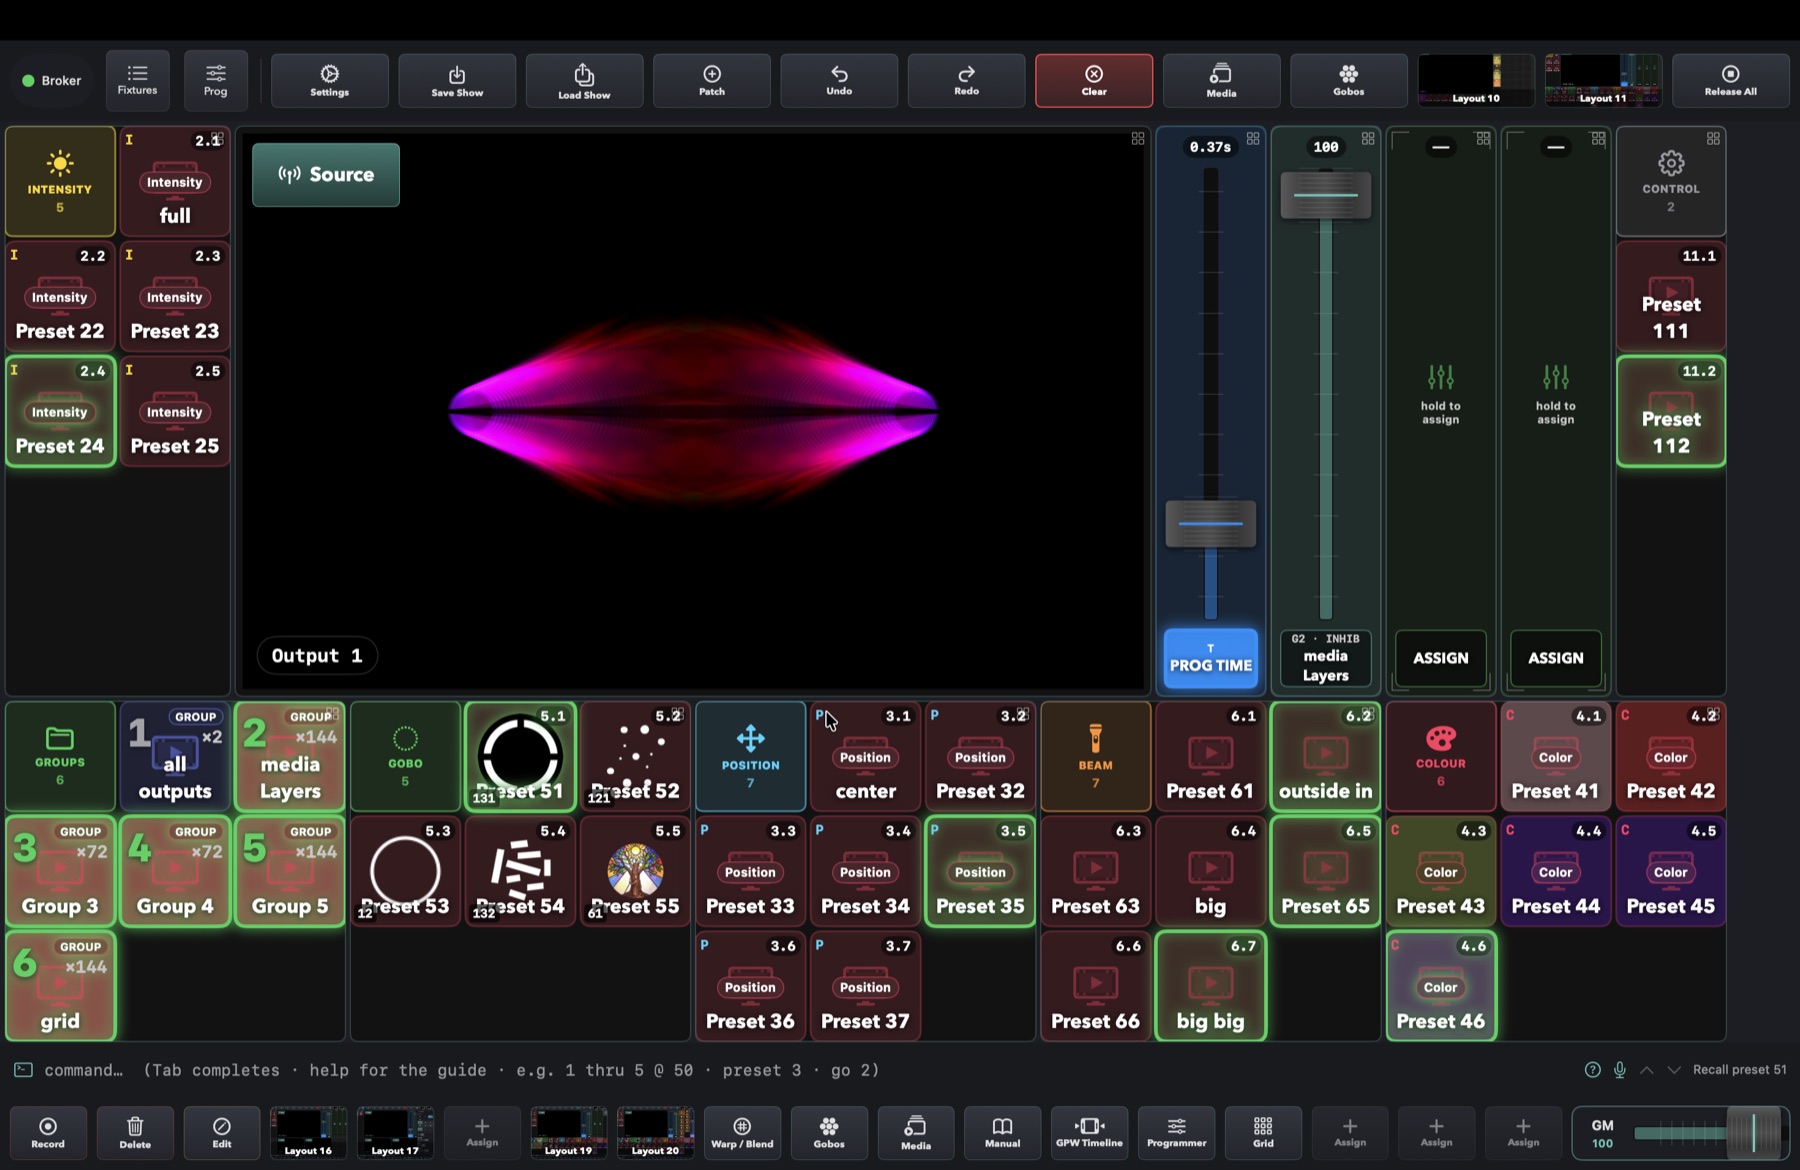Switch to Layout 20 thumbnail
The width and height of the screenshot is (1800, 1170).
(655, 1132)
